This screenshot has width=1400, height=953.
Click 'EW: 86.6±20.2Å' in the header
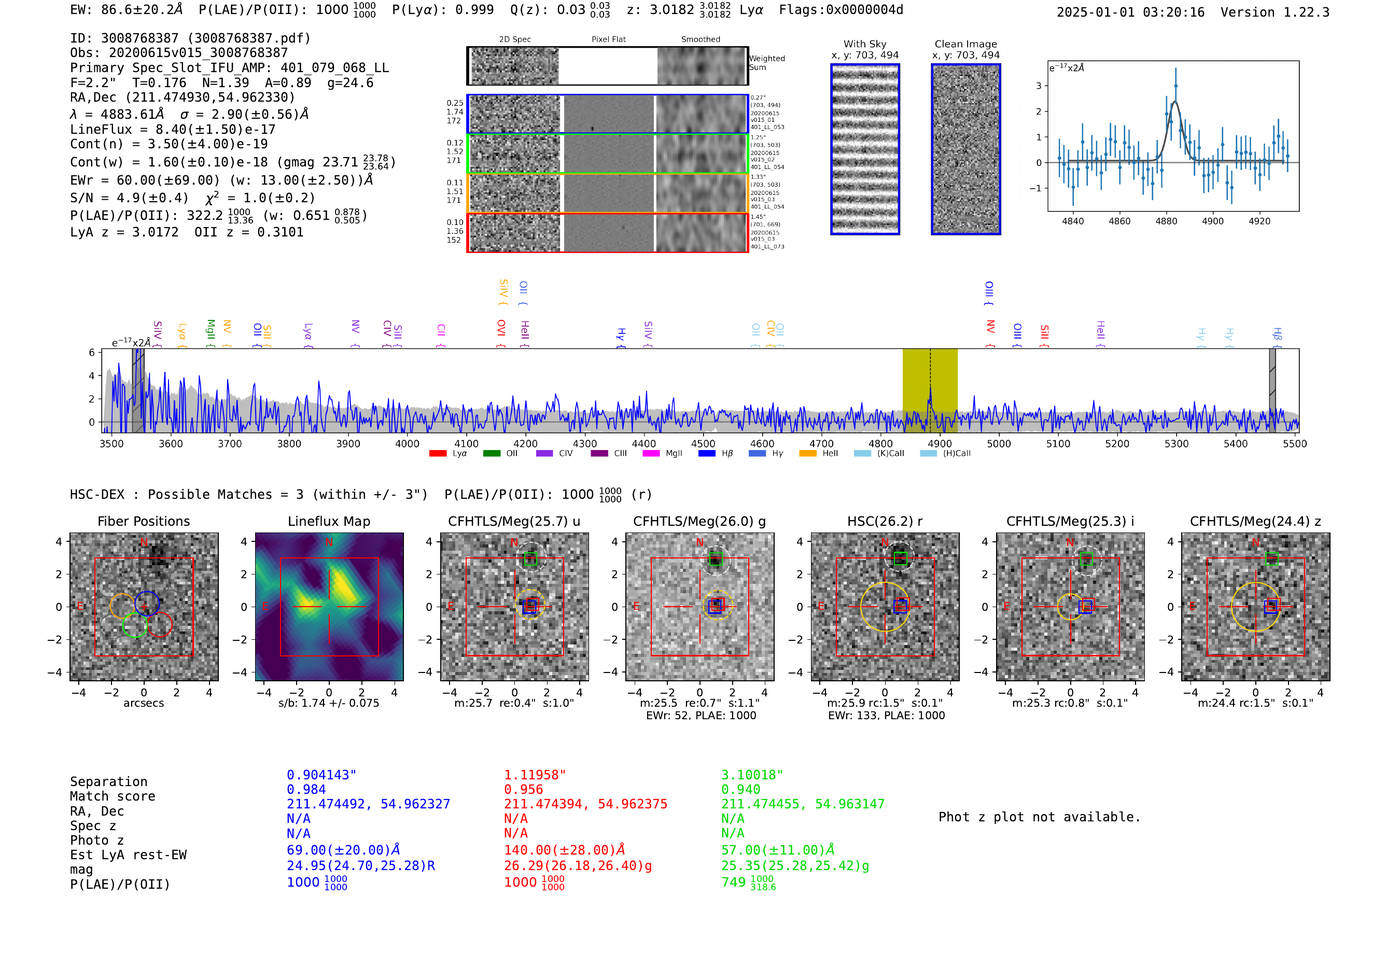pyautogui.click(x=127, y=10)
